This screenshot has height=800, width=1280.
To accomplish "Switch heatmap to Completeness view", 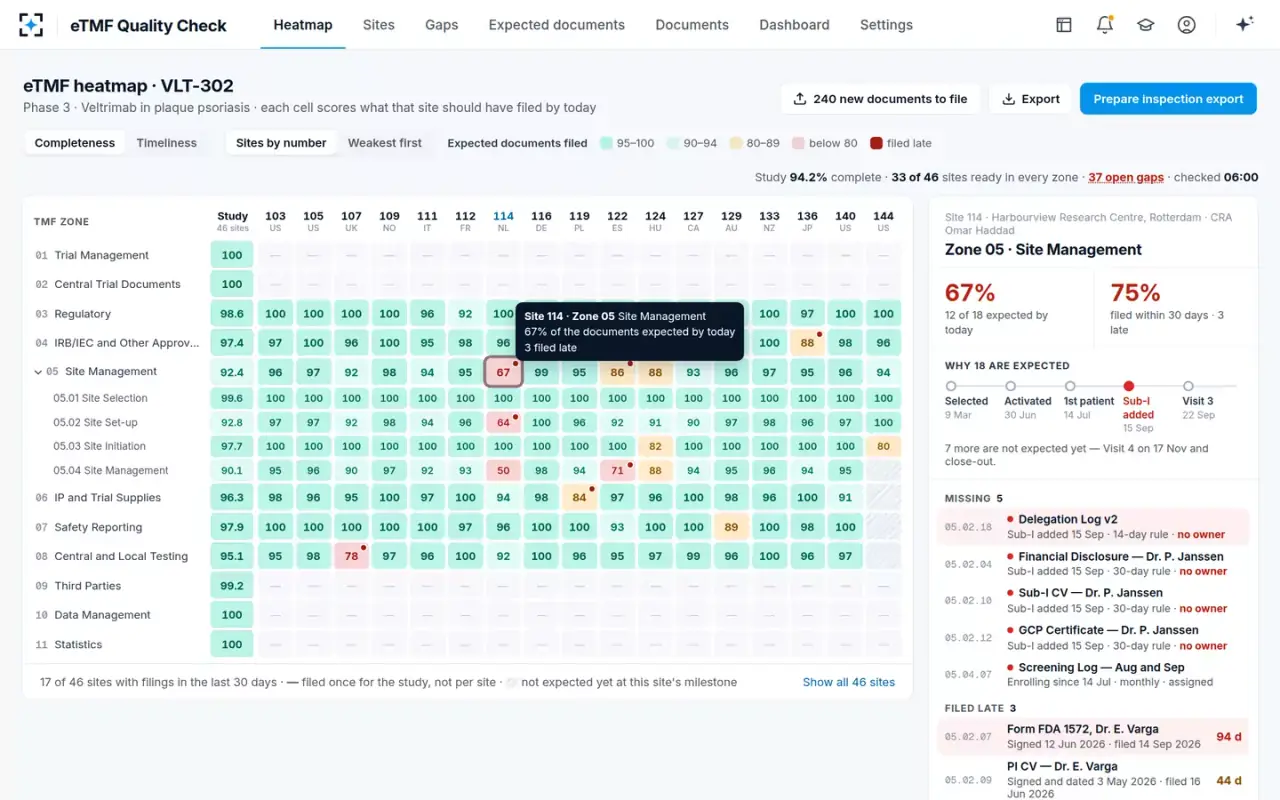I will [x=75, y=143].
